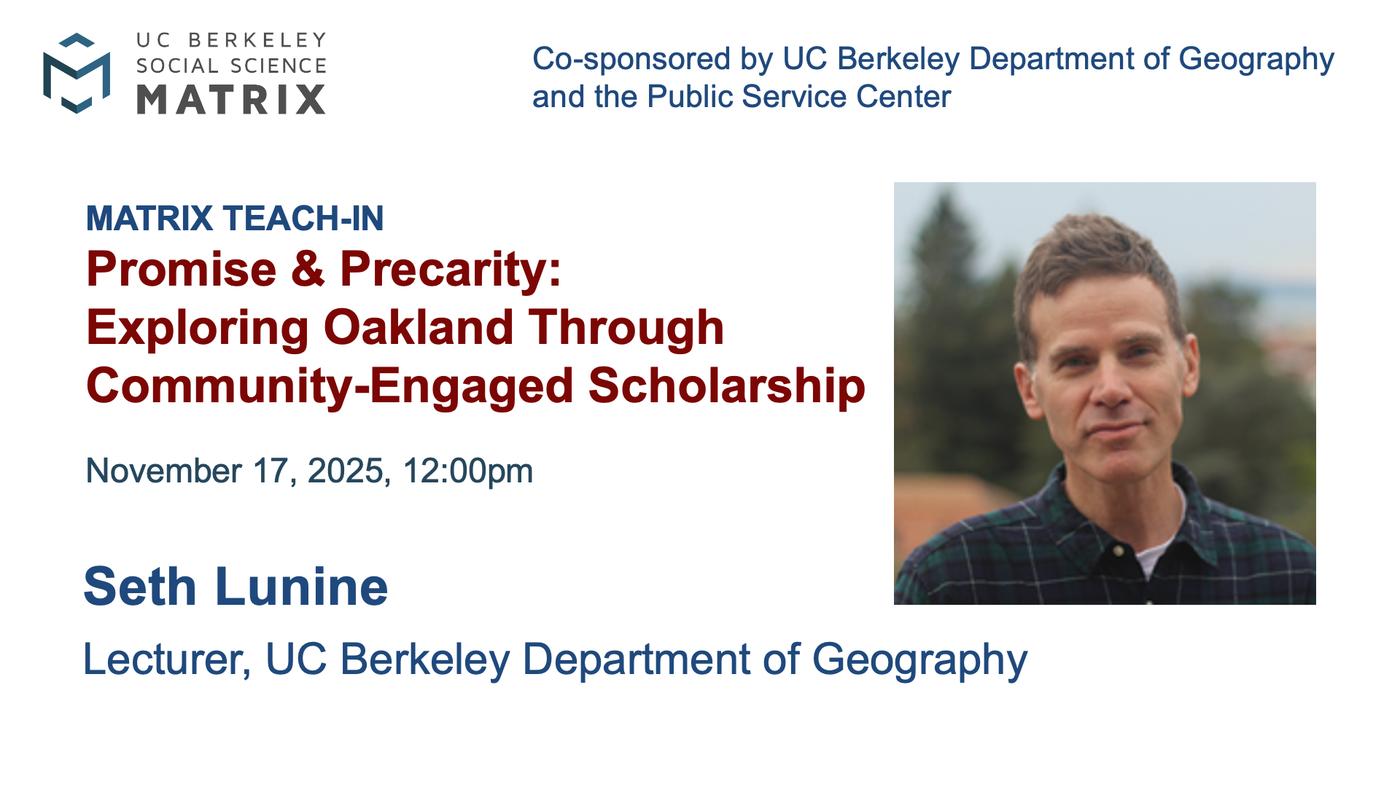Click the Public Service Center text
This screenshot has height=787, width=1400.
click(x=798, y=97)
